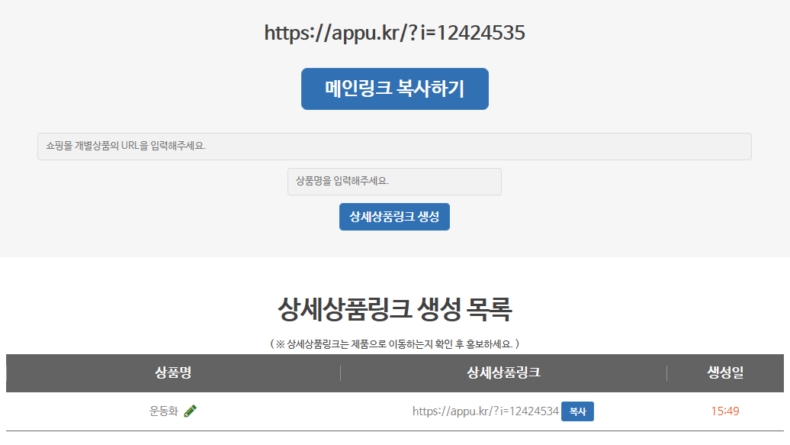Click the green pencil edit icon beside 운동화
790x445 pixels.
coord(190,411)
